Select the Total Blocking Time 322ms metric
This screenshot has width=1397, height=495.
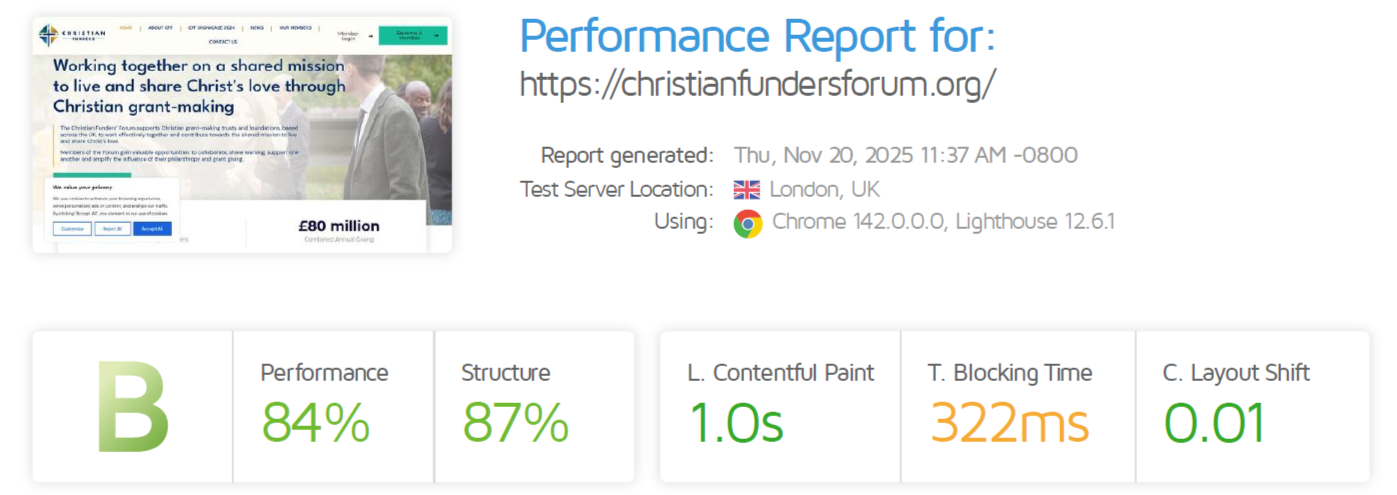pyautogui.click(x=1009, y=422)
